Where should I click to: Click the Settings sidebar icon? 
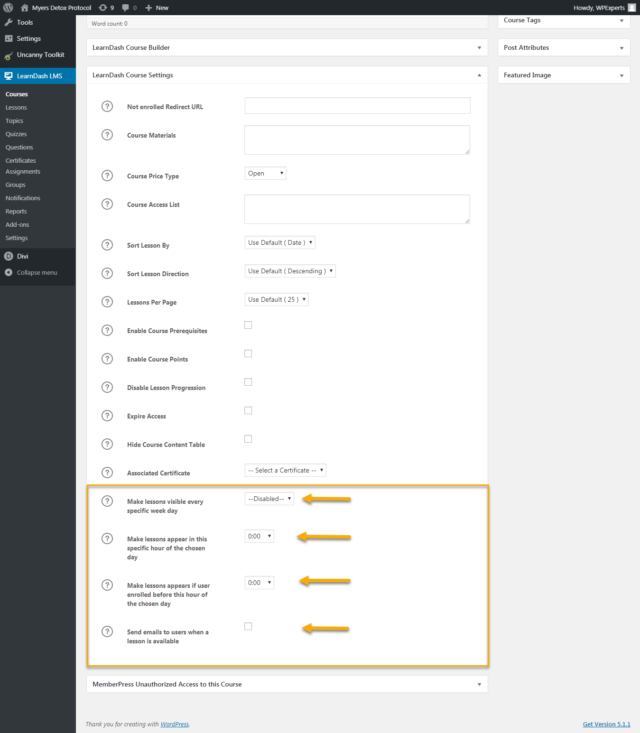8,38
